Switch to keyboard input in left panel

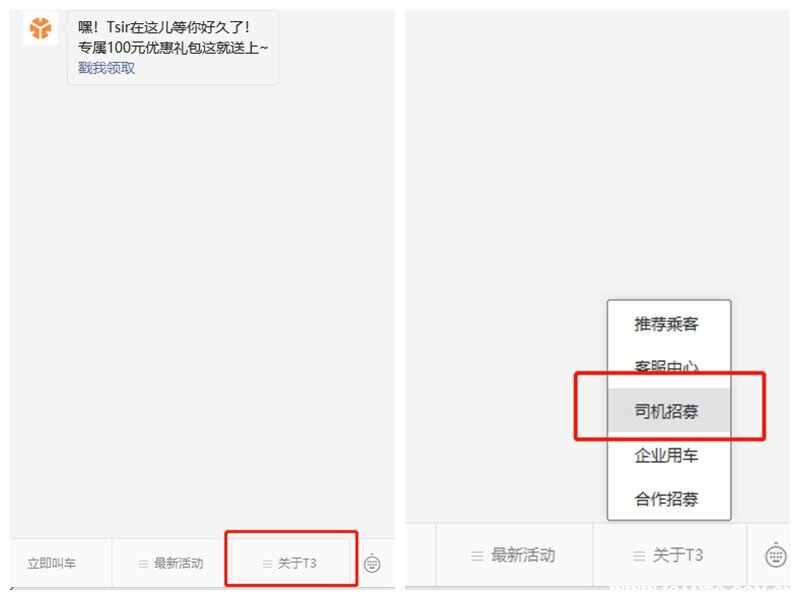(x=372, y=563)
